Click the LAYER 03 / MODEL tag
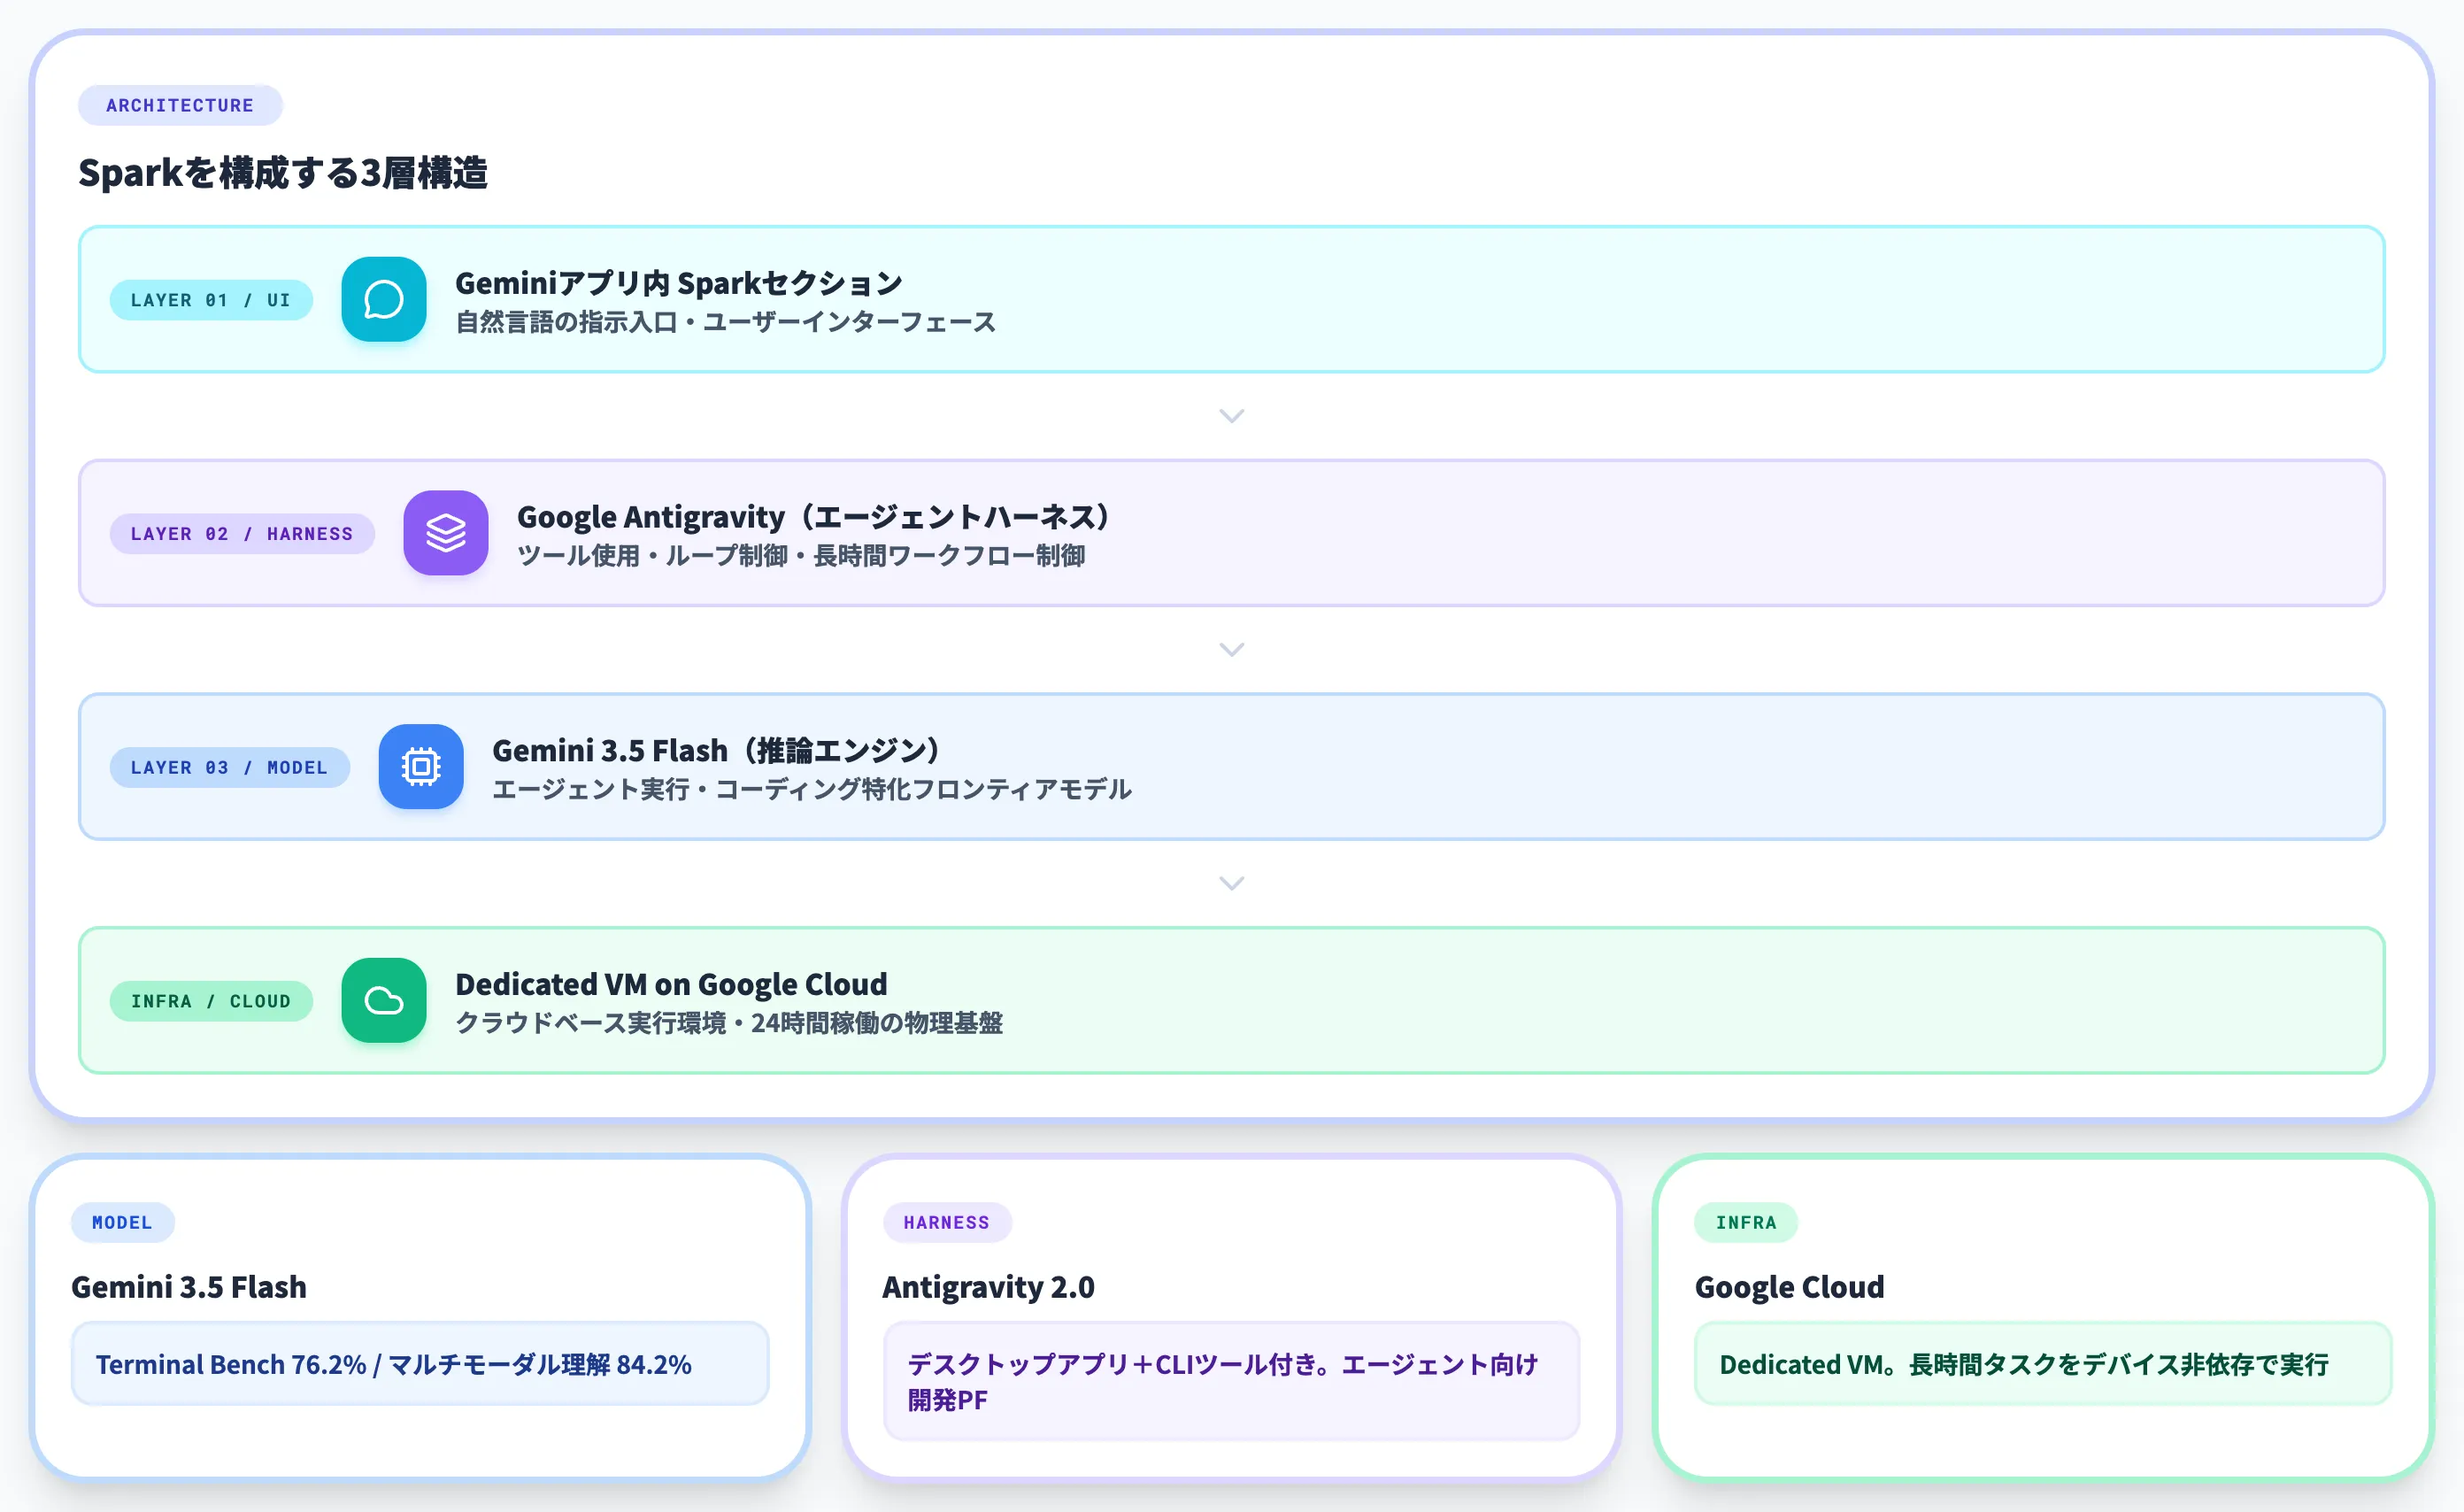 229,768
